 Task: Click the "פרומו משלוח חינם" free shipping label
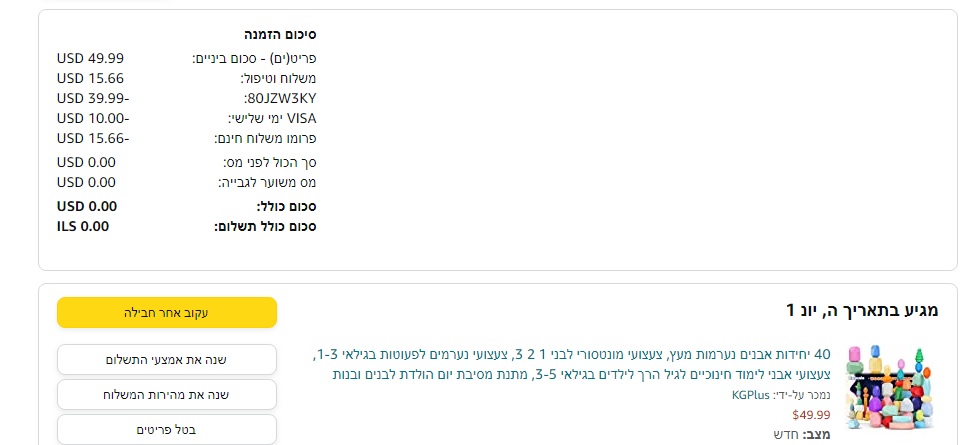pyautogui.click(x=265, y=138)
